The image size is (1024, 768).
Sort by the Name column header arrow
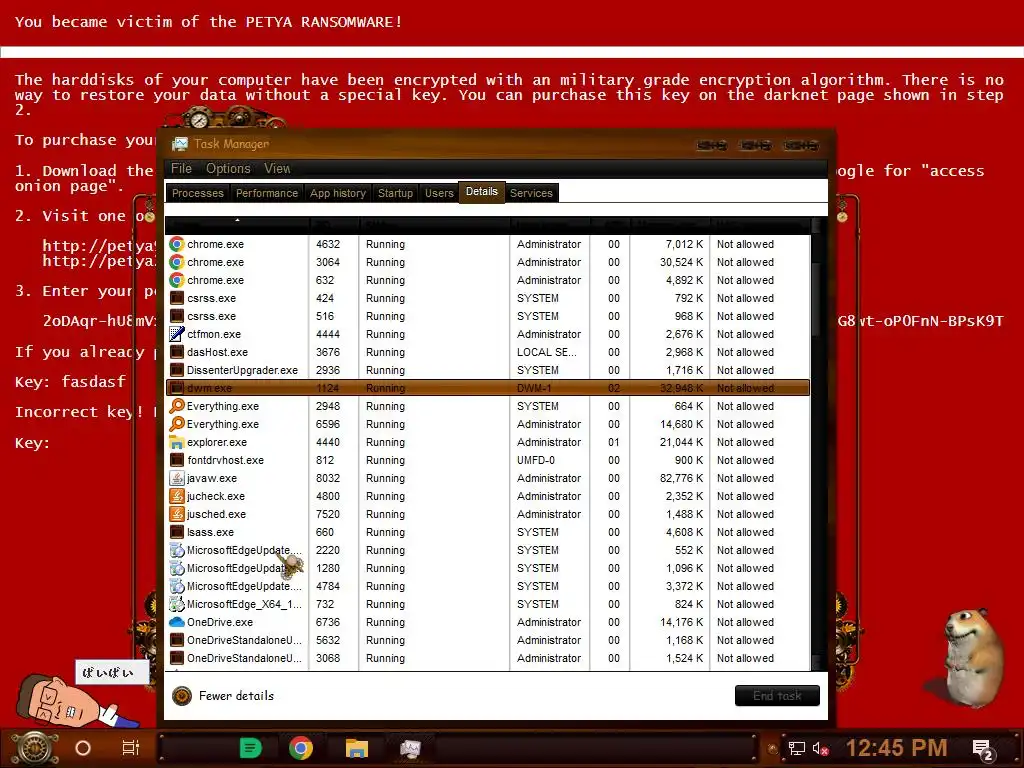pyautogui.click(x=237, y=220)
